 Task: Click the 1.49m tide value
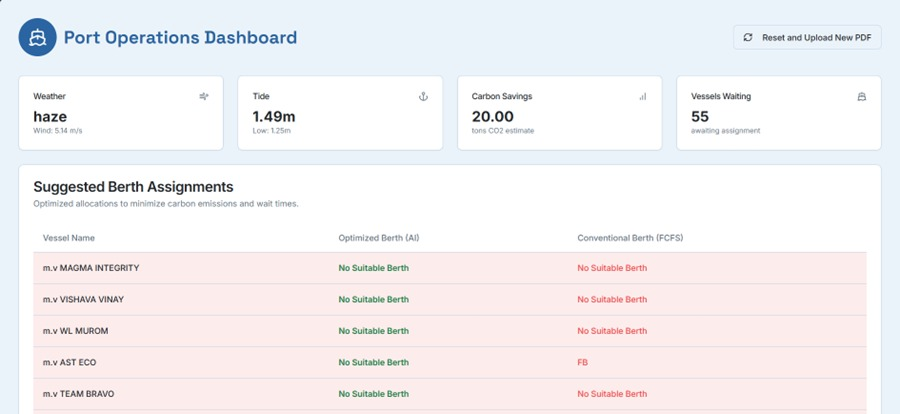273,116
